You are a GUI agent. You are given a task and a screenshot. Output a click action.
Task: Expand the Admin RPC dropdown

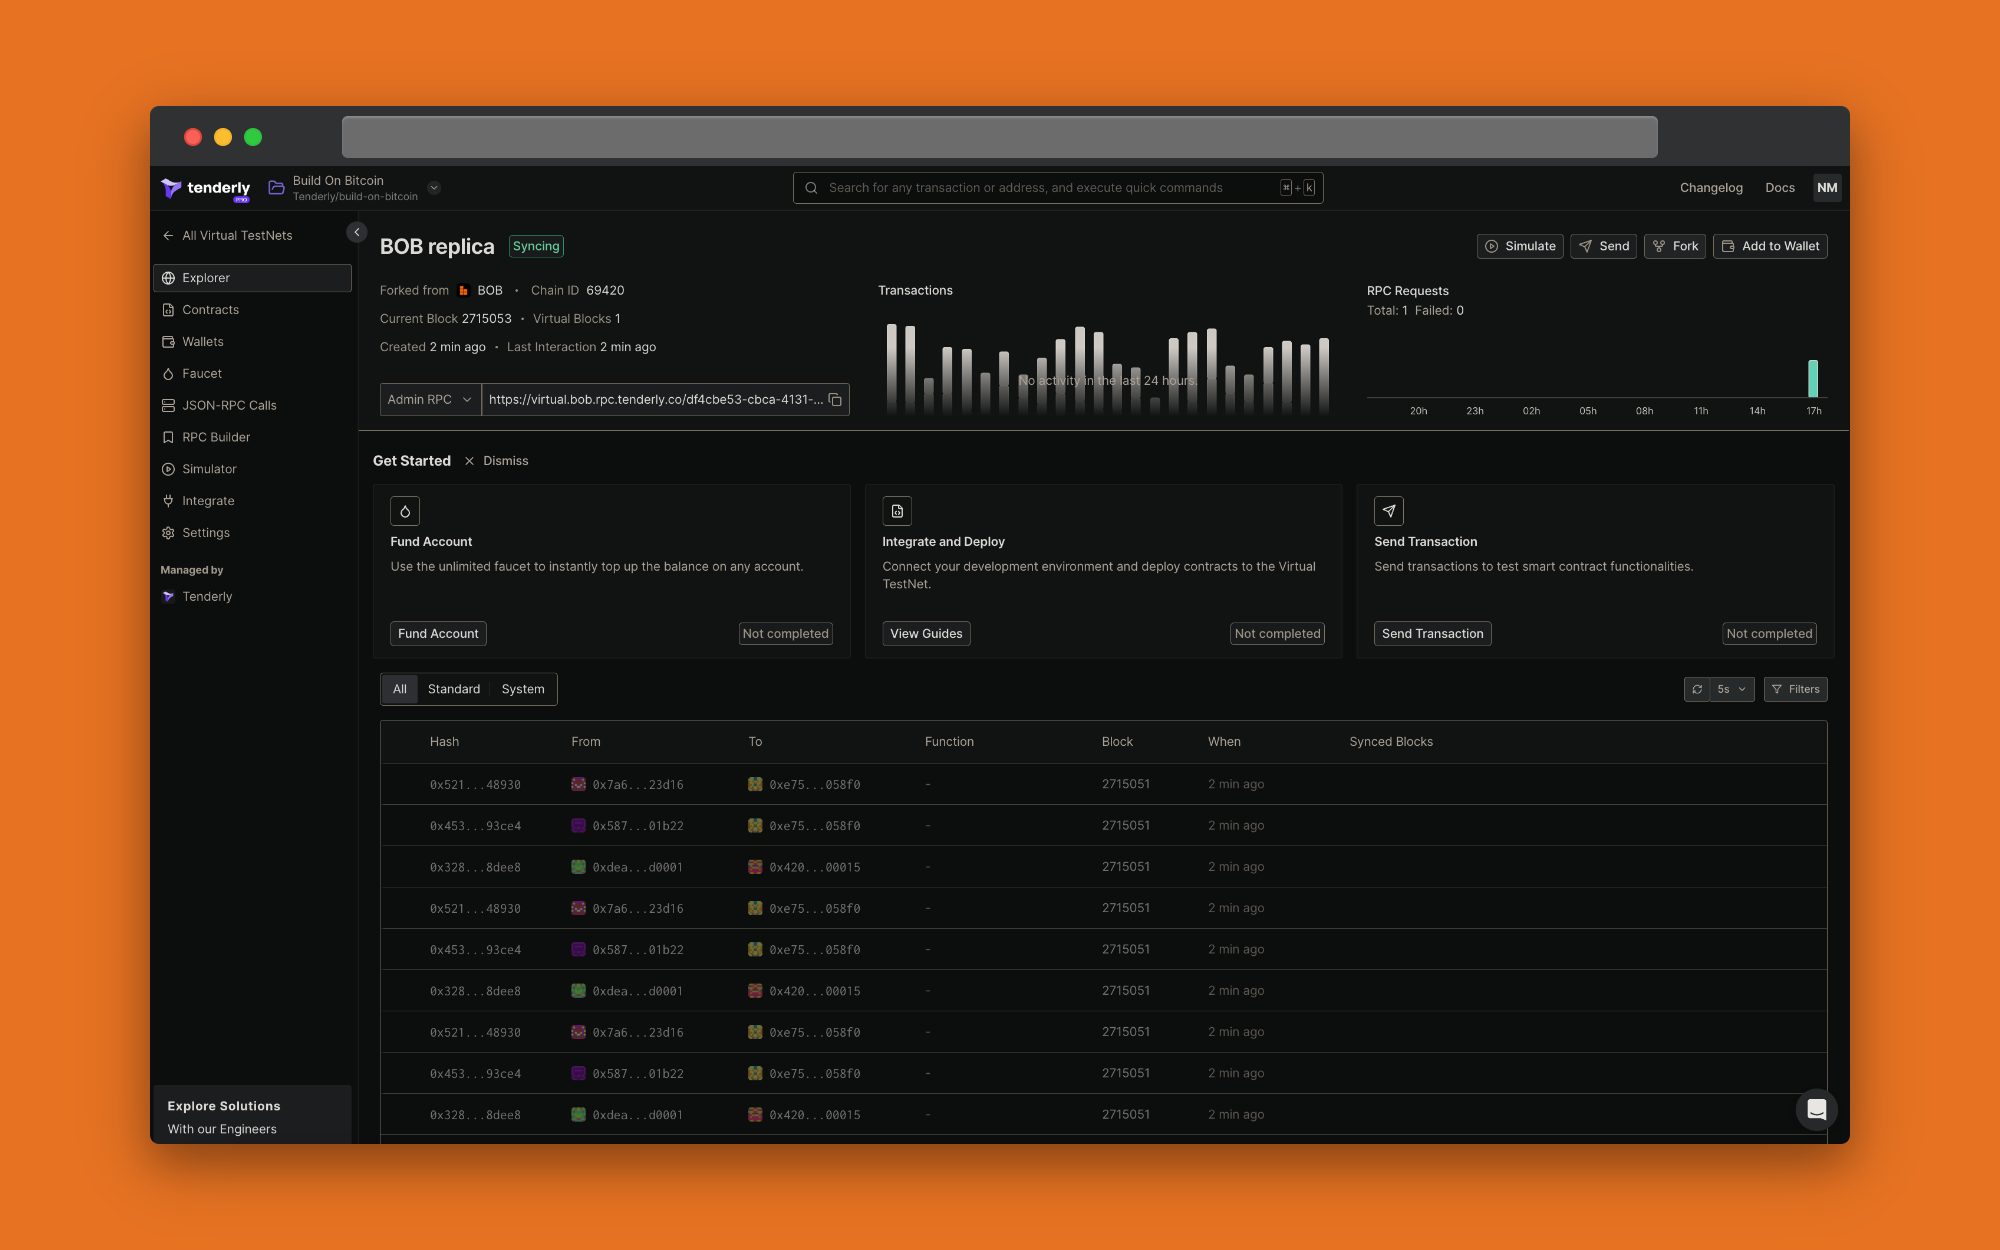coord(430,400)
